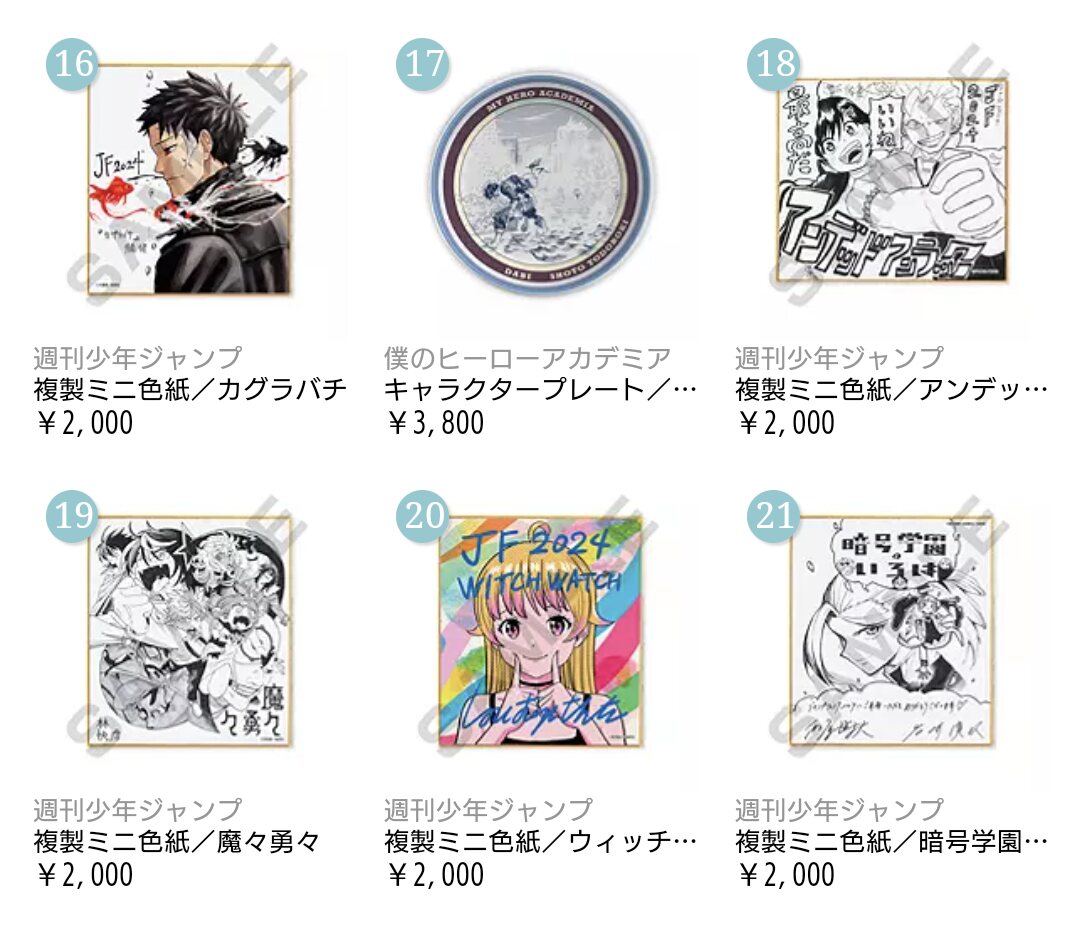The height and width of the screenshot is (934, 1080).
Task: Click product title 複製ミニ色紙／暗号学園…
Action: (x=891, y=842)
